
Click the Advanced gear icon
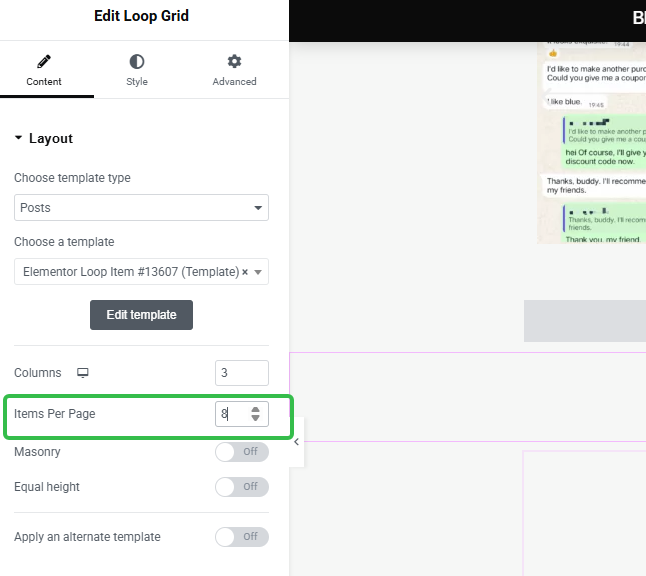234,62
